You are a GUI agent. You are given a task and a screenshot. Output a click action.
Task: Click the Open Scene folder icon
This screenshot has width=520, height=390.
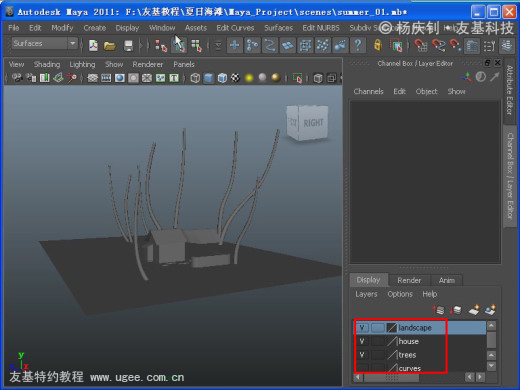coord(109,45)
